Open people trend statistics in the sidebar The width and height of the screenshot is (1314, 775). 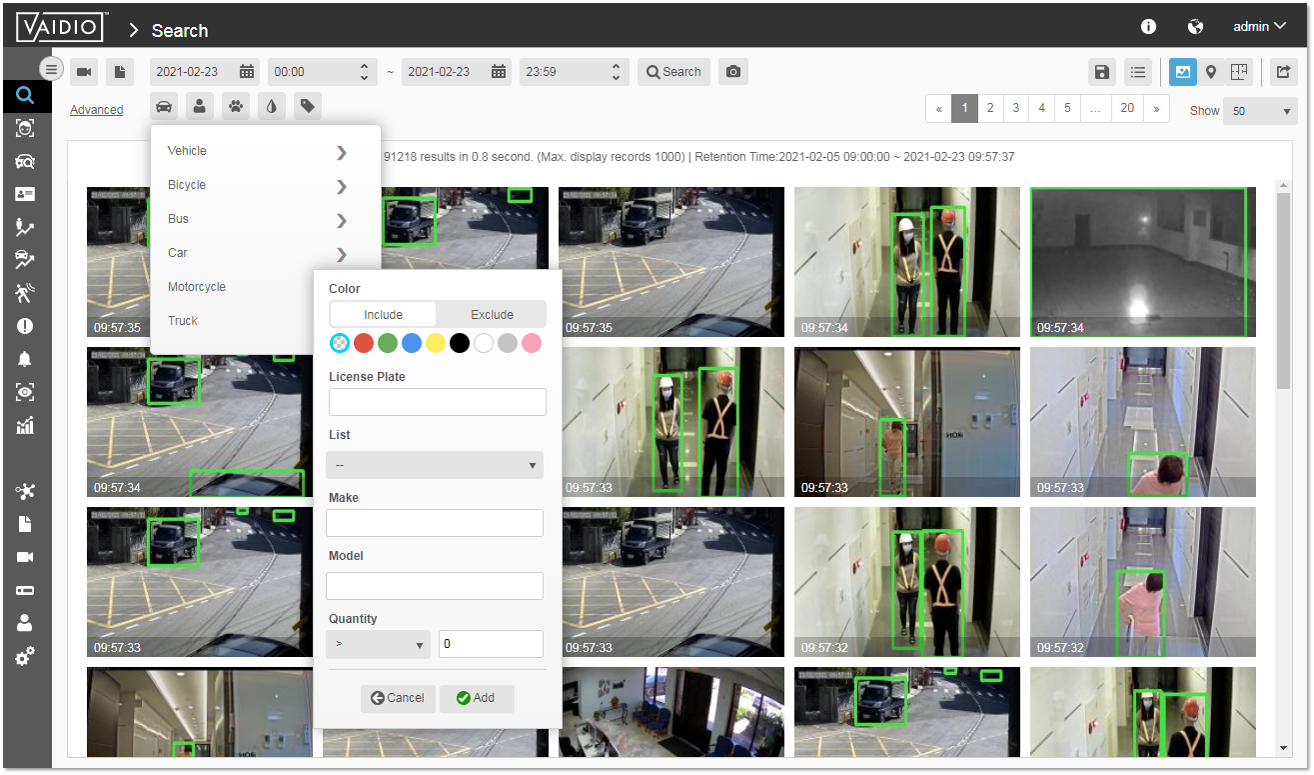point(25,227)
